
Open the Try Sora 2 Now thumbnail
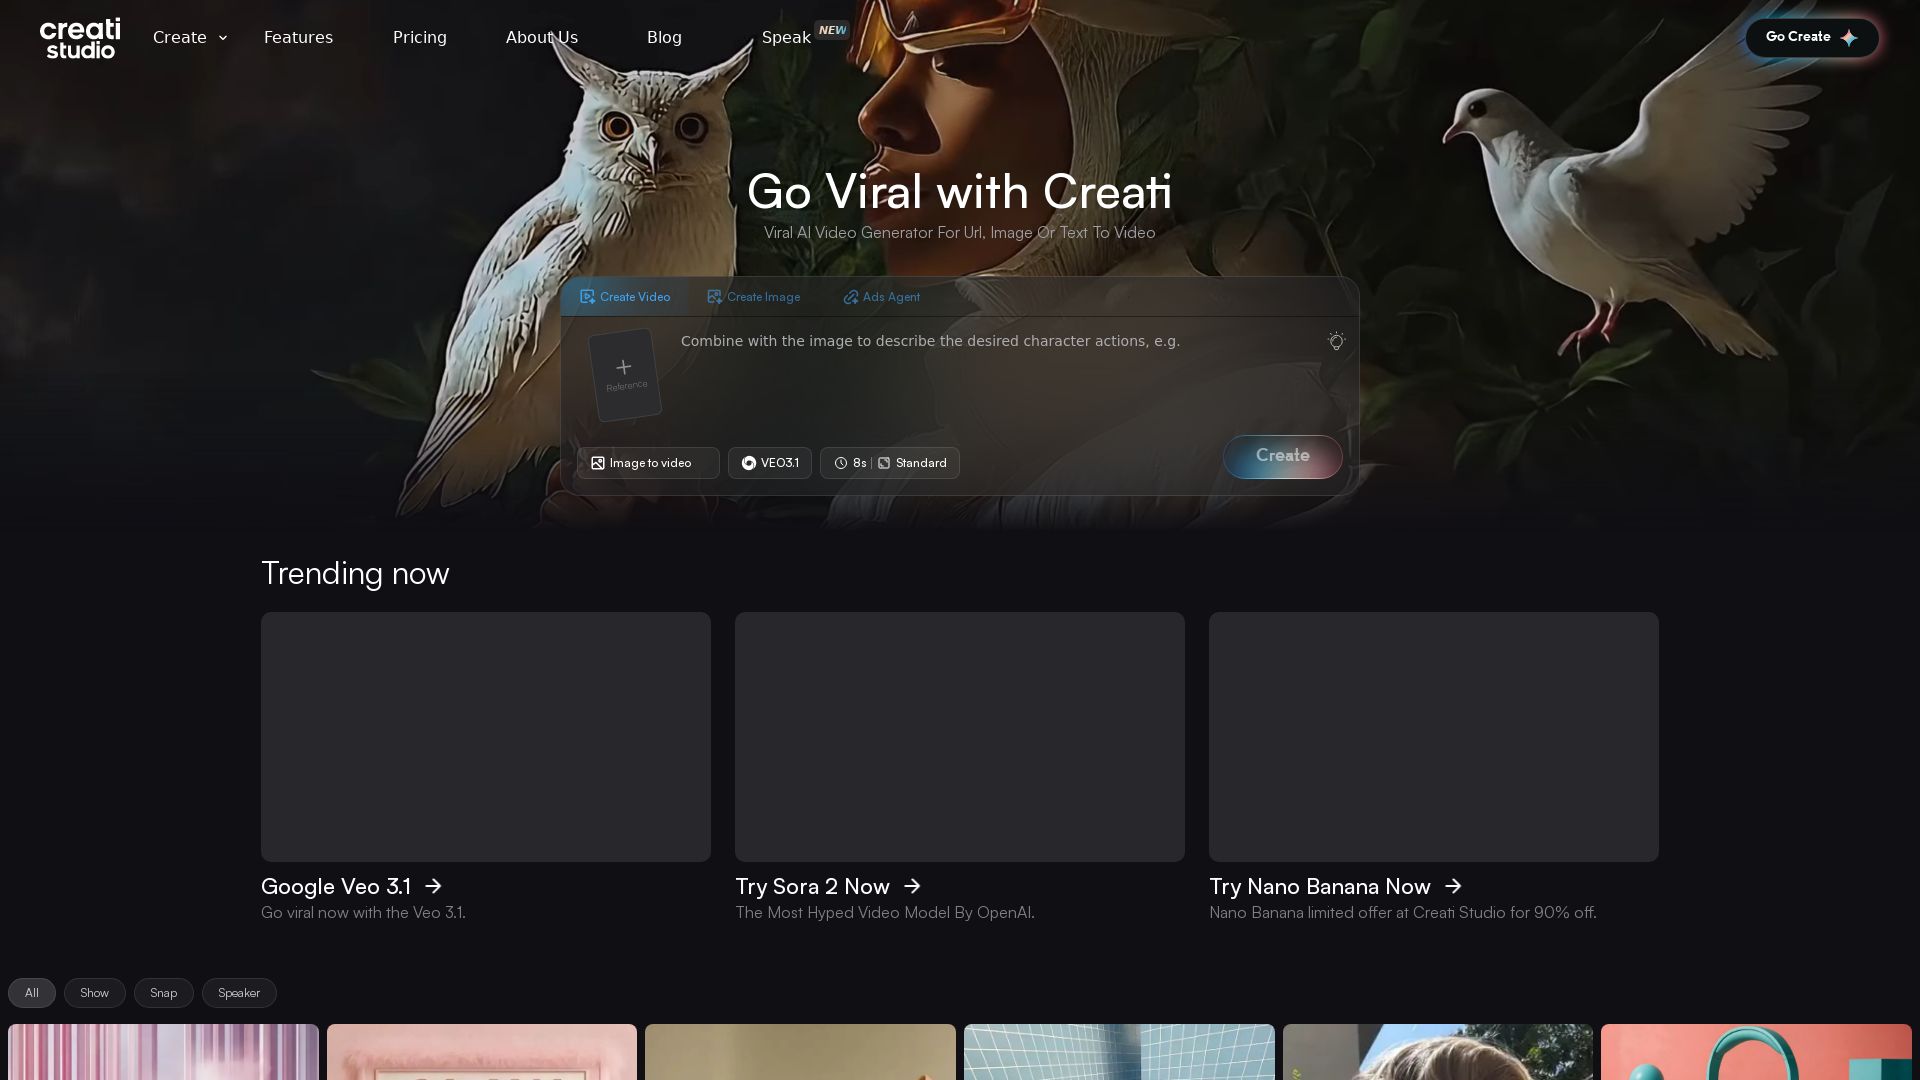tap(960, 737)
